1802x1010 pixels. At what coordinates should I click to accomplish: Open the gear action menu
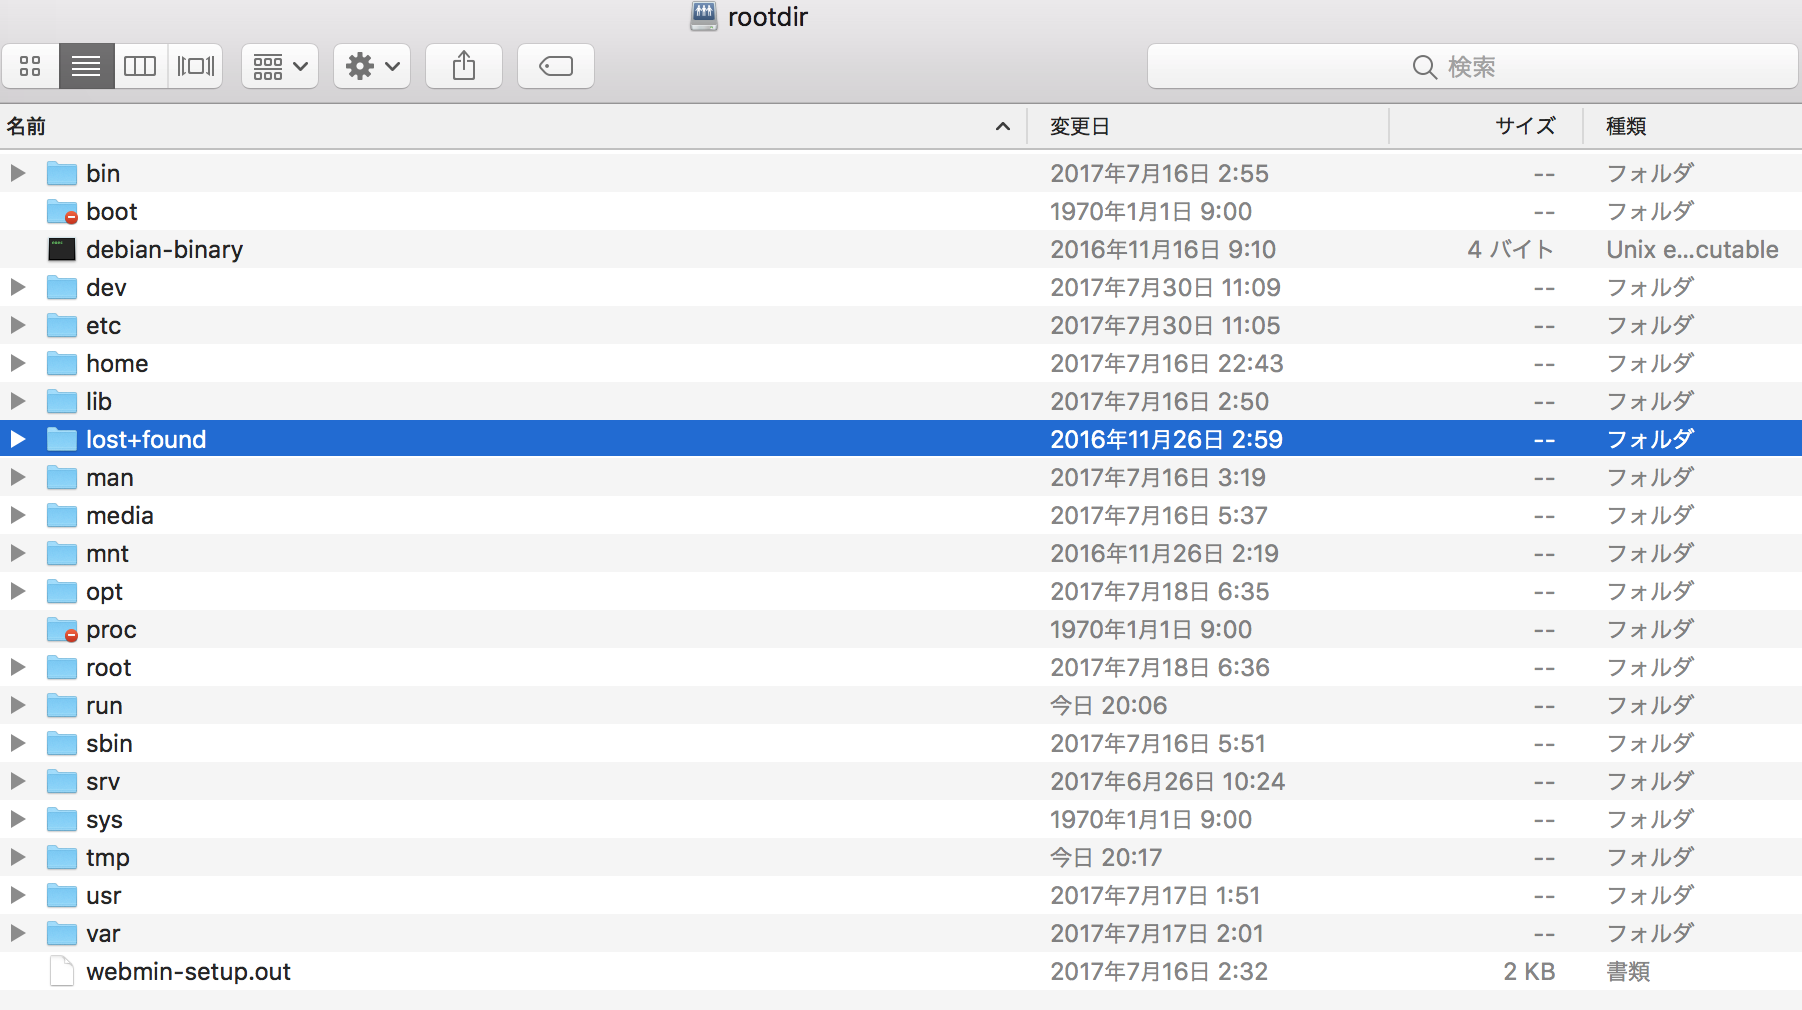[x=372, y=67]
